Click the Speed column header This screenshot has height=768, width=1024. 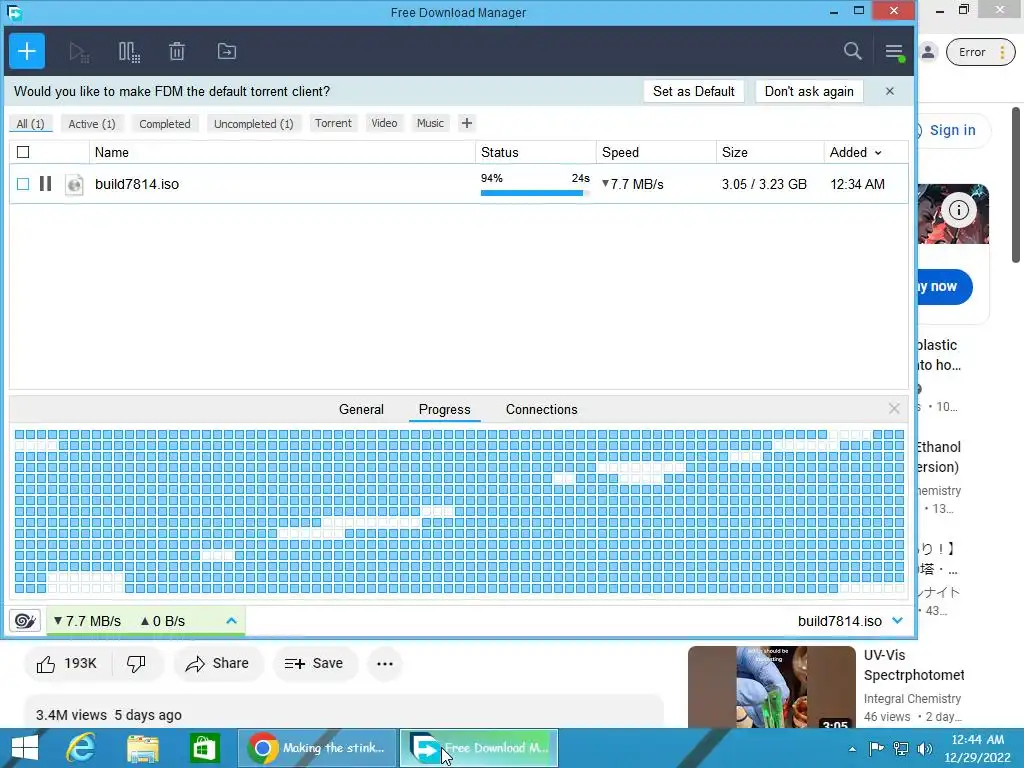coord(656,152)
